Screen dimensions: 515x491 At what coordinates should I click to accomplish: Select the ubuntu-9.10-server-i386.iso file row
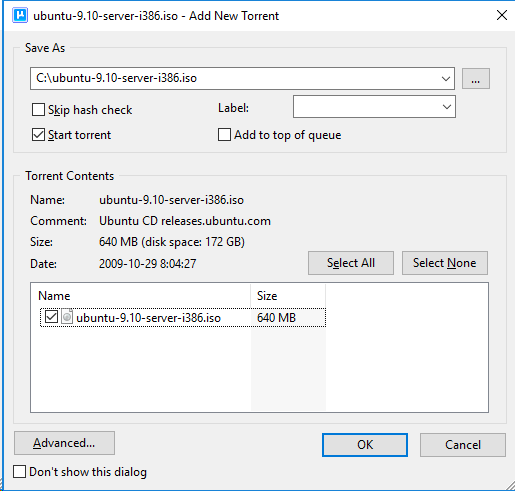tap(183, 317)
